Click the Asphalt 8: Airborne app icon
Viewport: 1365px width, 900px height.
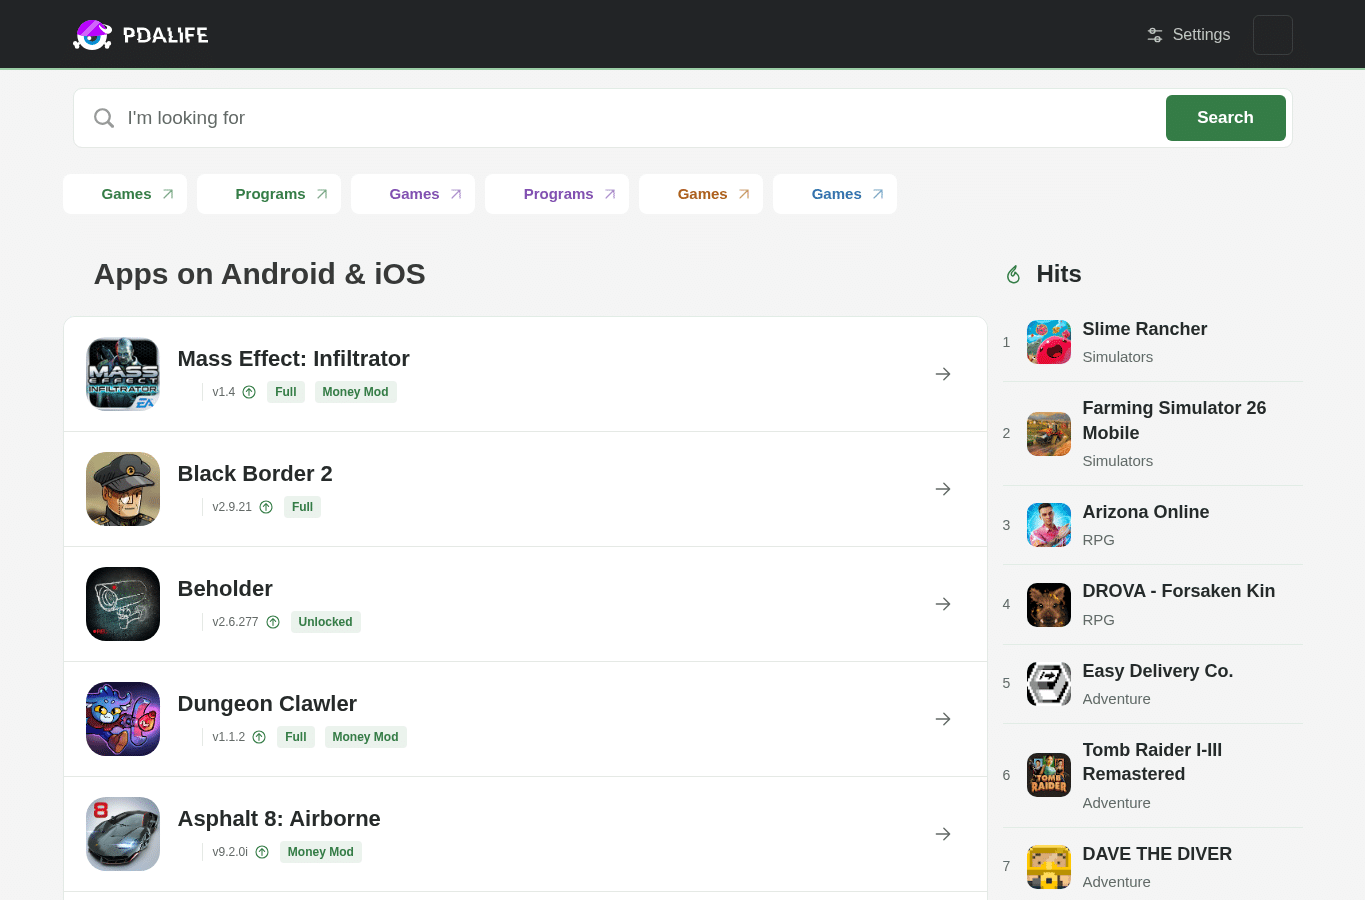tap(123, 834)
